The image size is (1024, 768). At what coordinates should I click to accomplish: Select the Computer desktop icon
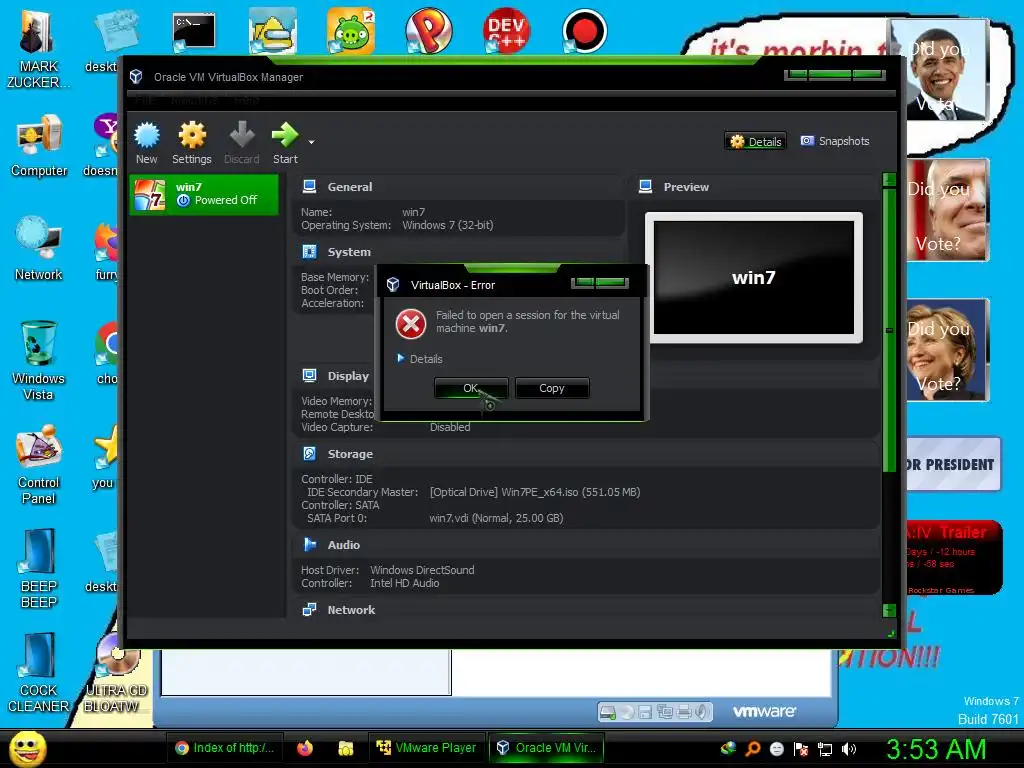(39, 146)
